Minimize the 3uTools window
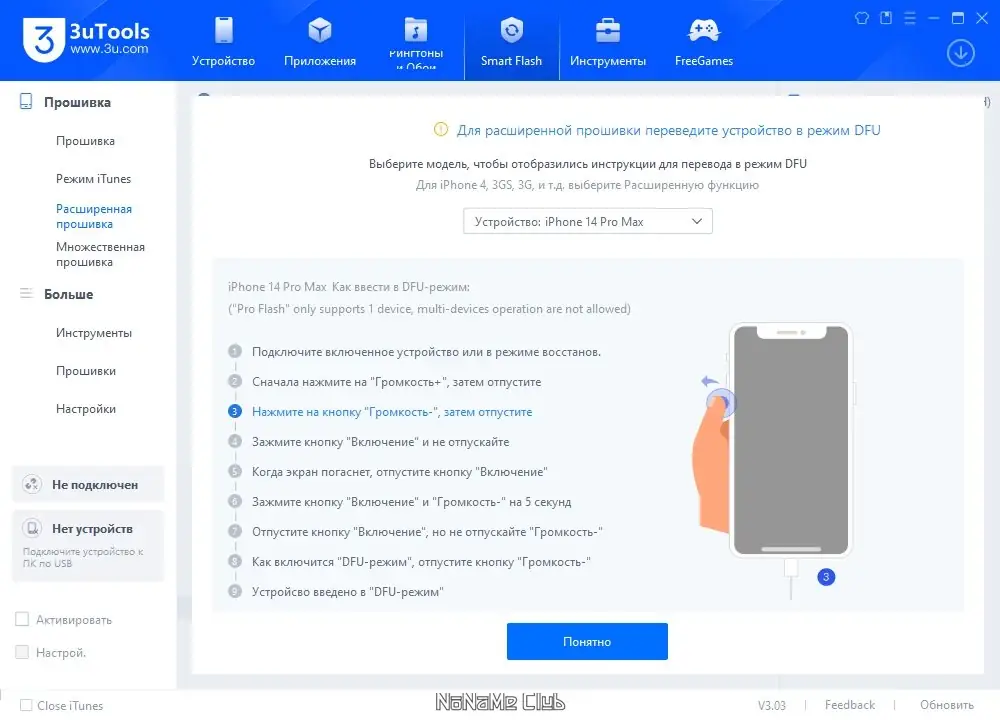 pos(934,18)
